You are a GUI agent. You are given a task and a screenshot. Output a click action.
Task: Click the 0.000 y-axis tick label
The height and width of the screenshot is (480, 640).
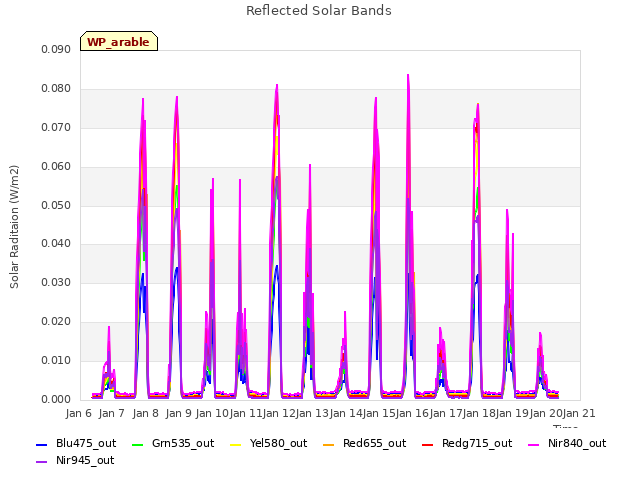56,400
